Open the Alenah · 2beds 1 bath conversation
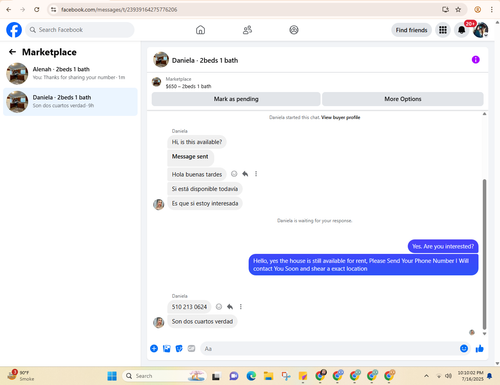500x385 pixels. (x=70, y=73)
